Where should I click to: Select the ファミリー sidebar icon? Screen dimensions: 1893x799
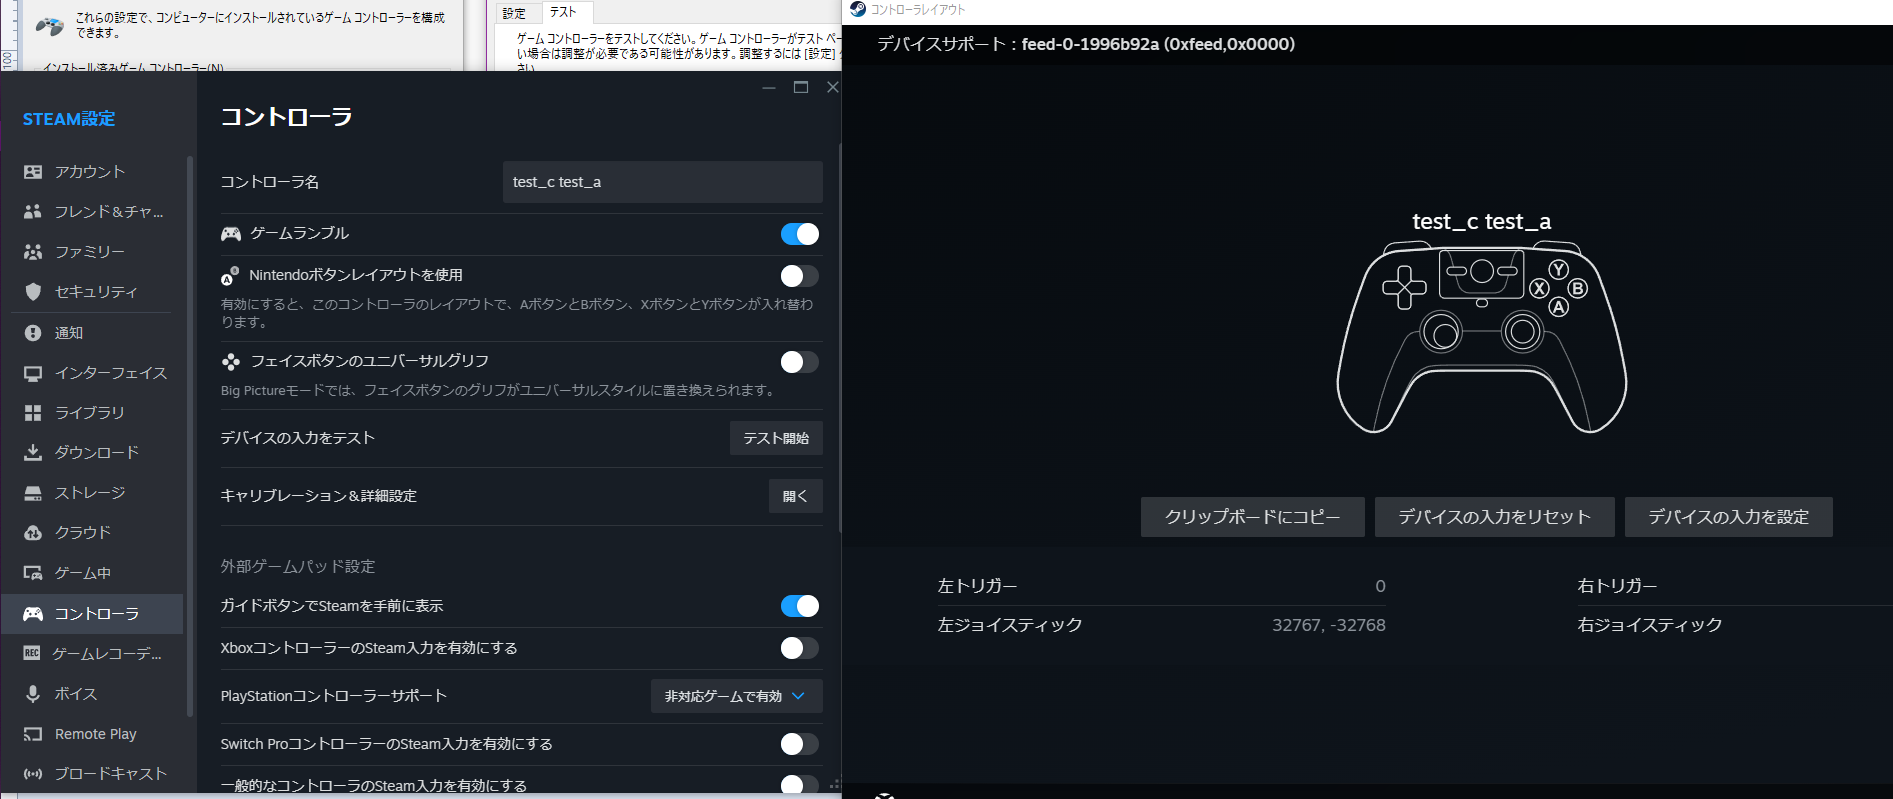click(33, 252)
